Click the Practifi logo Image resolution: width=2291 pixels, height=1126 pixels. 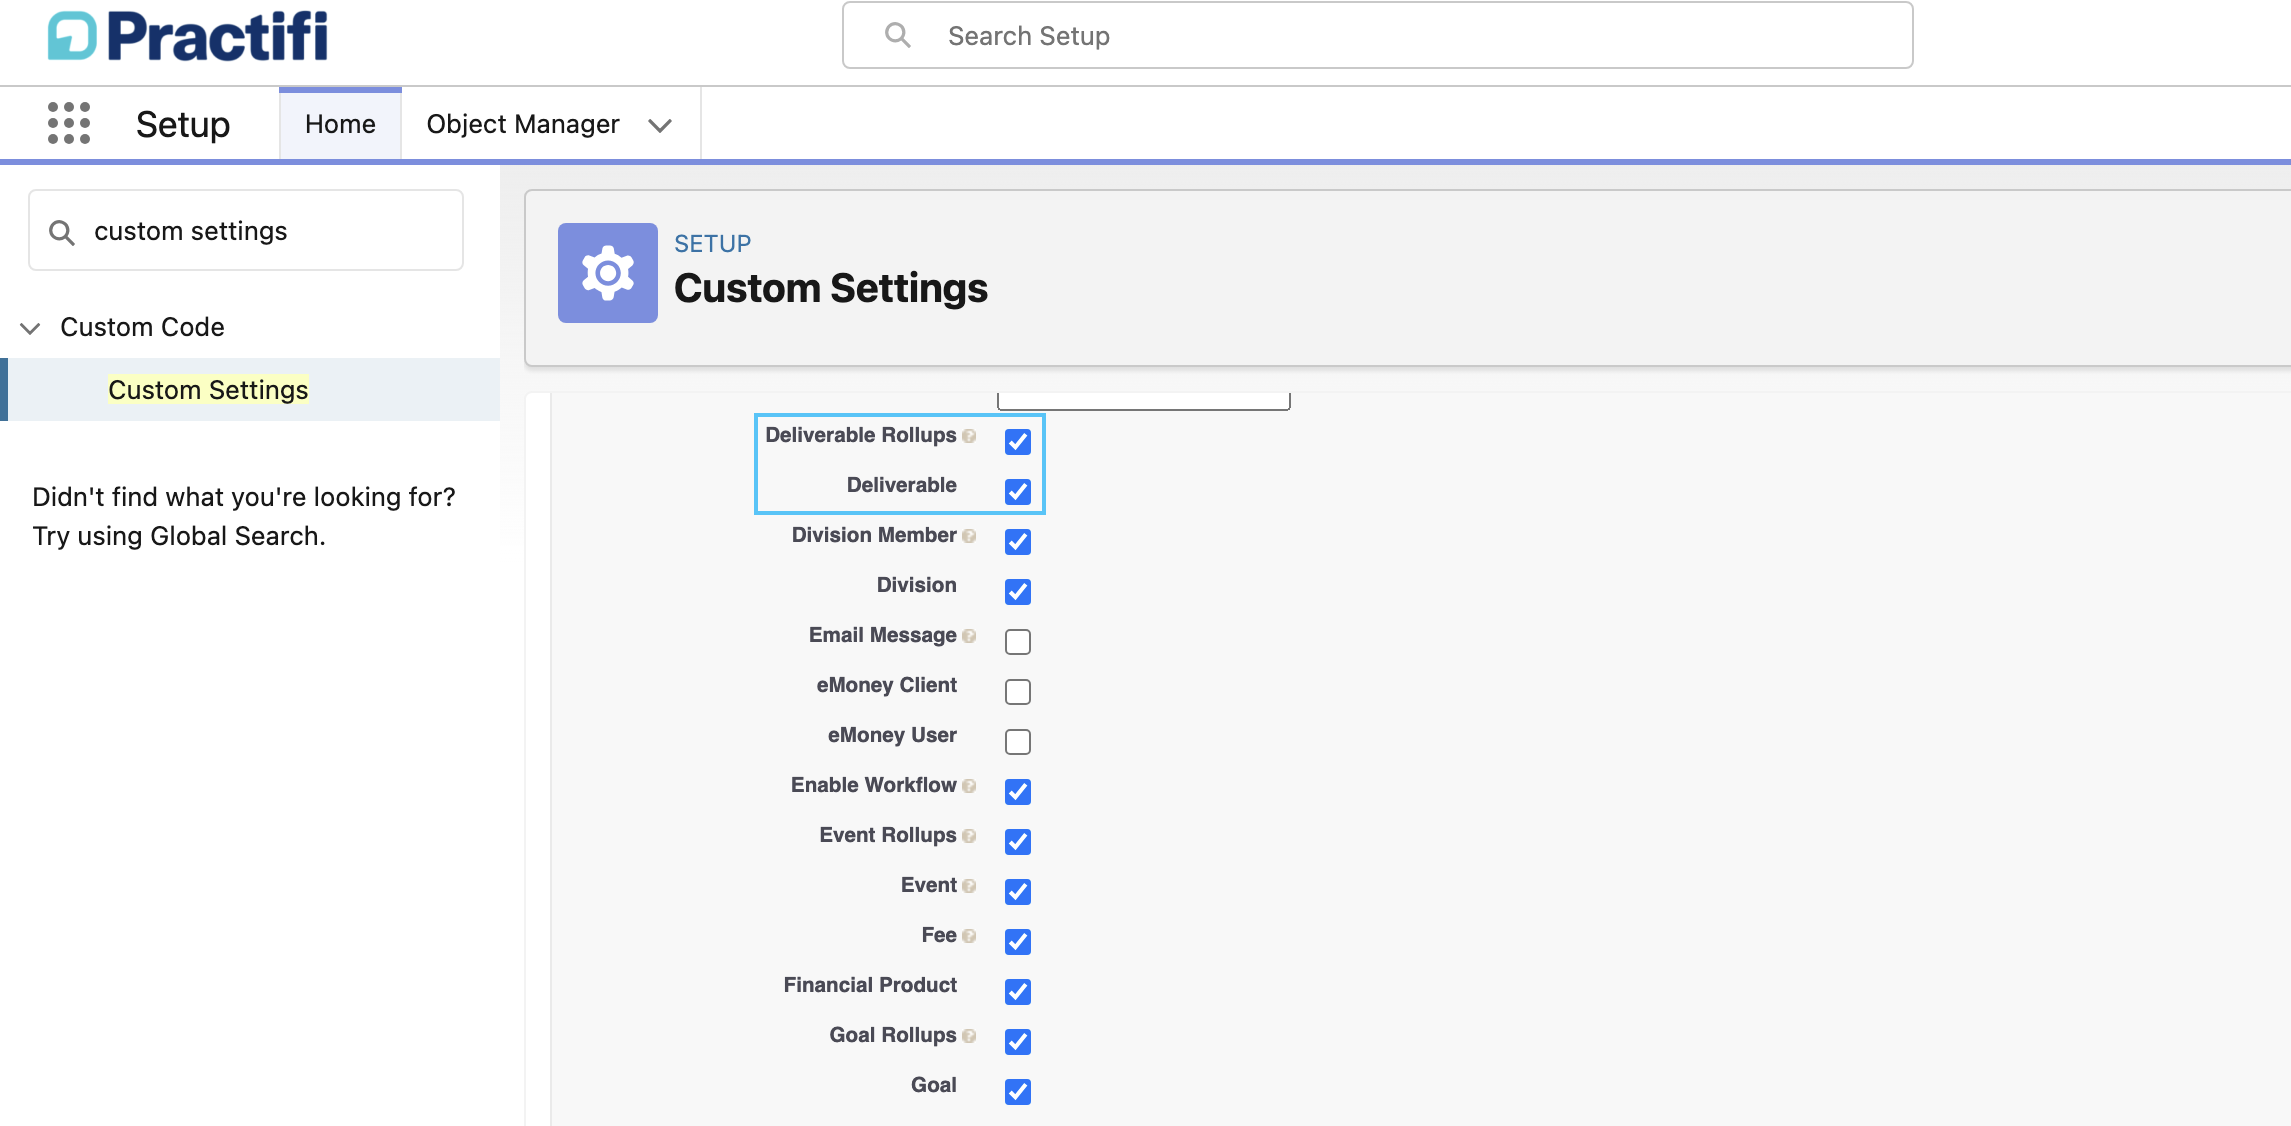point(188,36)
